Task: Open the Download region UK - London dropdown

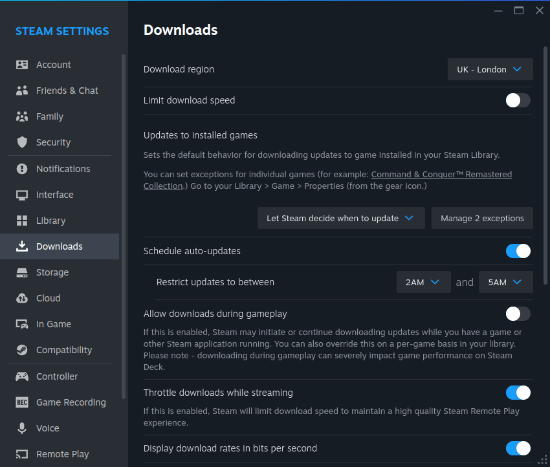Action: pyautogui.click(x=490, y=69)
